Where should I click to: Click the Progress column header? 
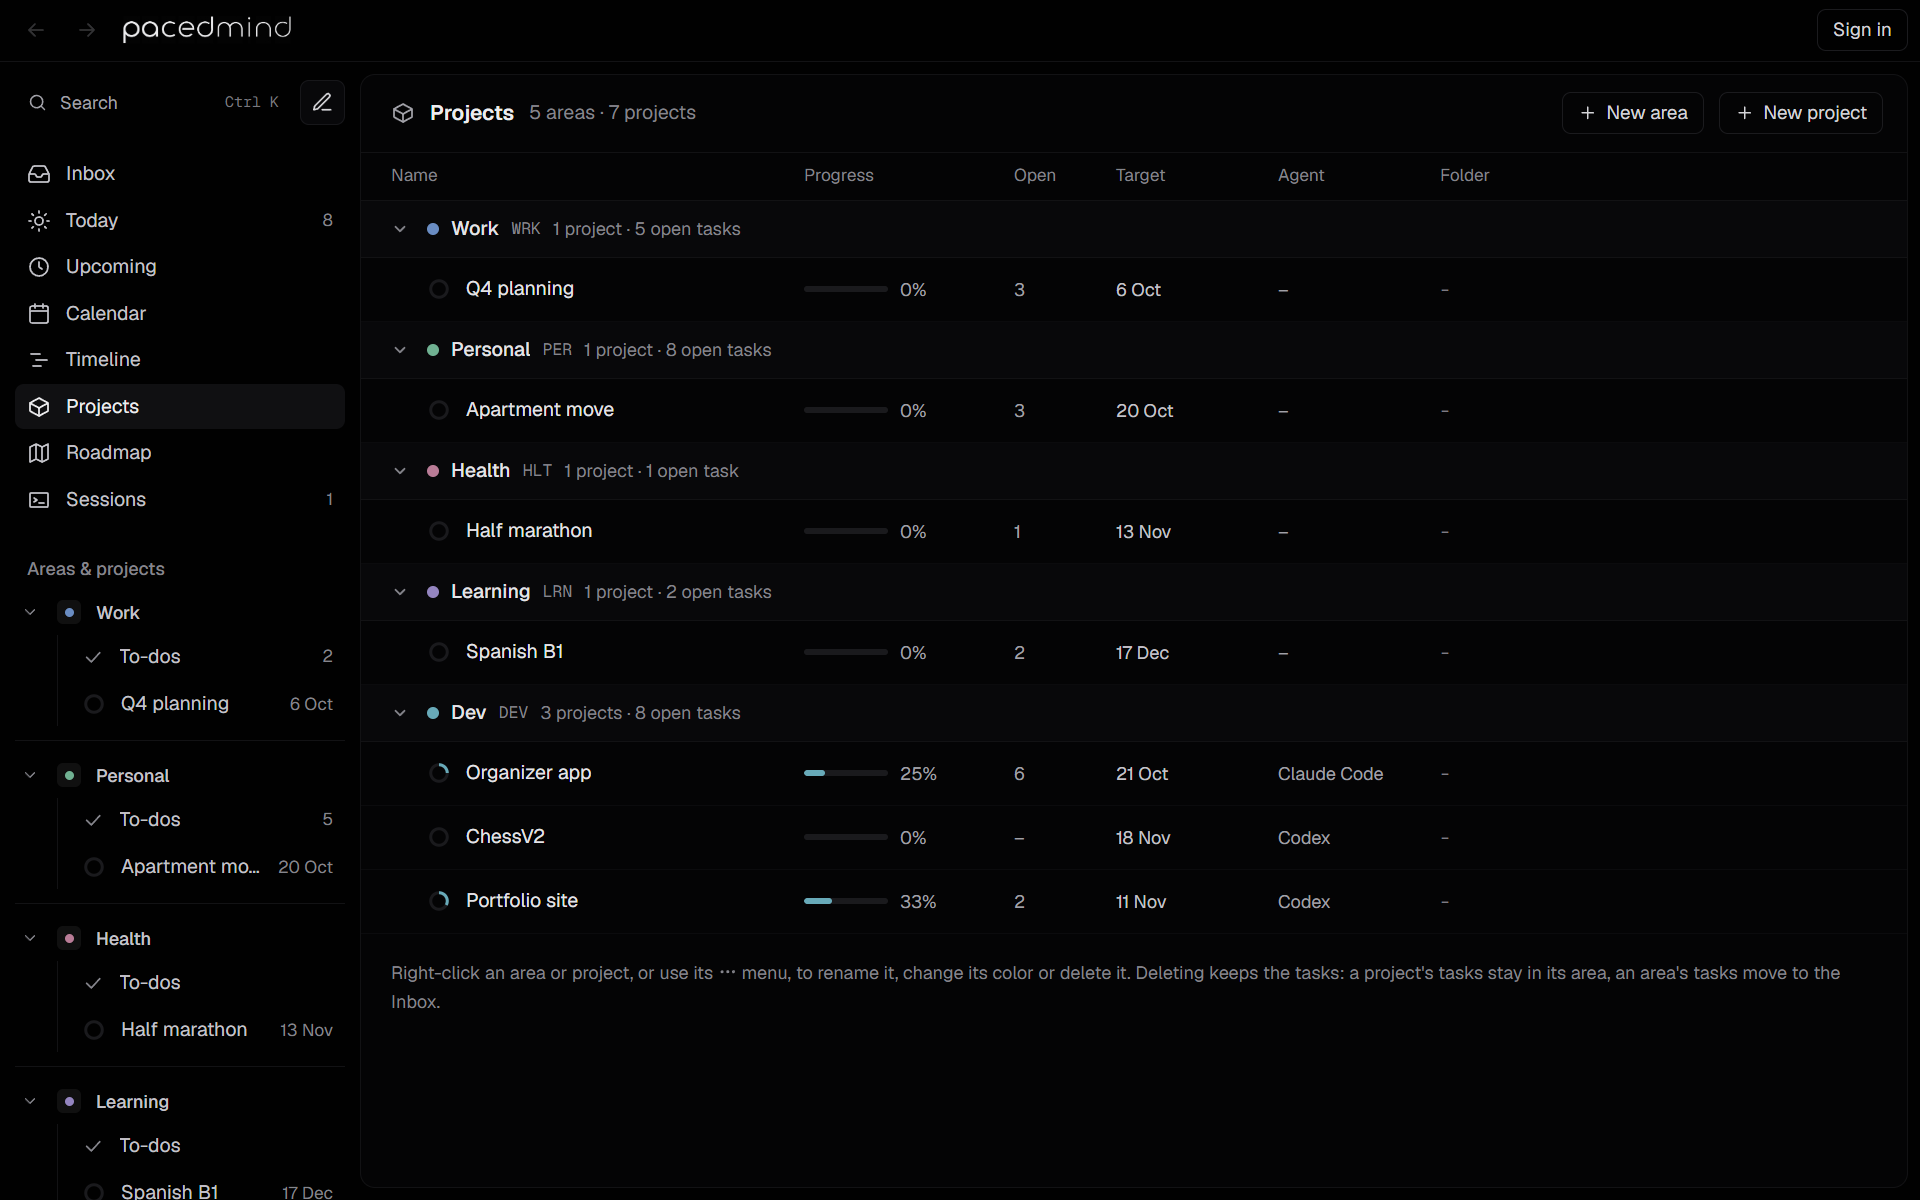[x=838, y=175]
